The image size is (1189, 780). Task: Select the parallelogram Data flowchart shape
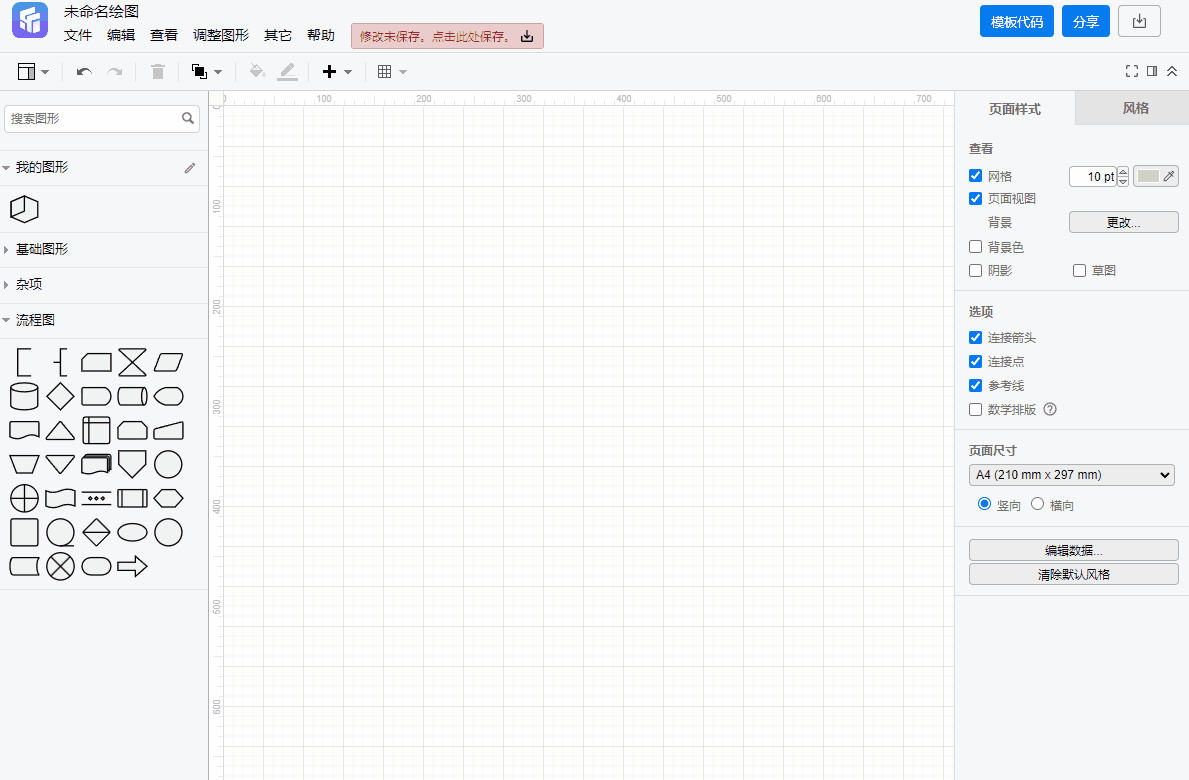tap(168, 362)
